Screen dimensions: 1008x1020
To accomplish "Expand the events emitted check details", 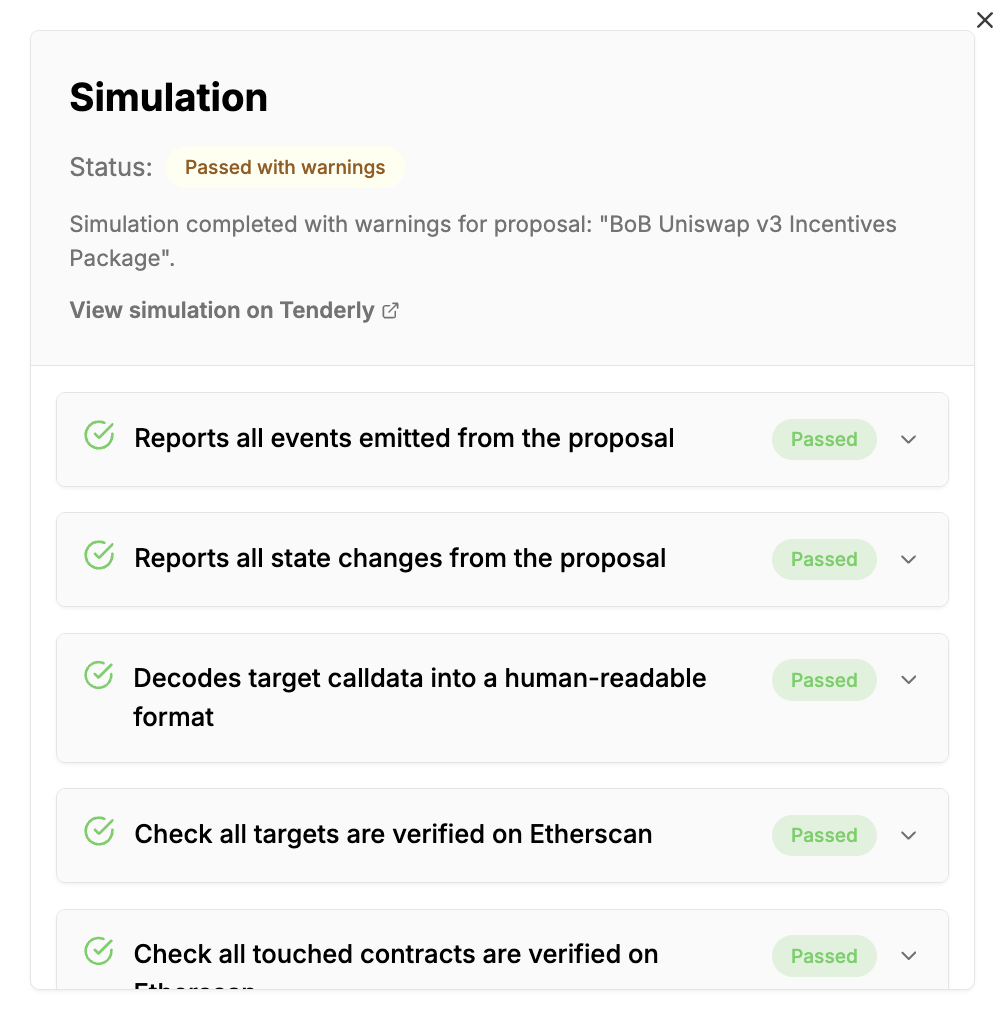I will tap(908, 439).
